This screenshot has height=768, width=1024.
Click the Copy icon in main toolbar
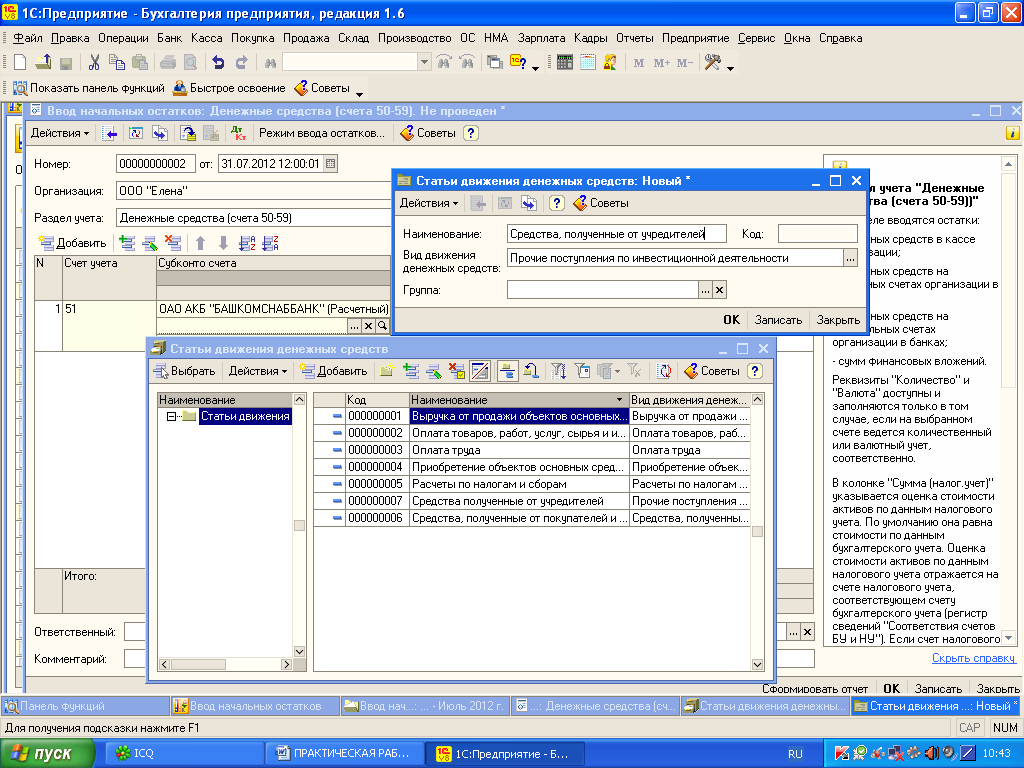[x=117, y=63]
